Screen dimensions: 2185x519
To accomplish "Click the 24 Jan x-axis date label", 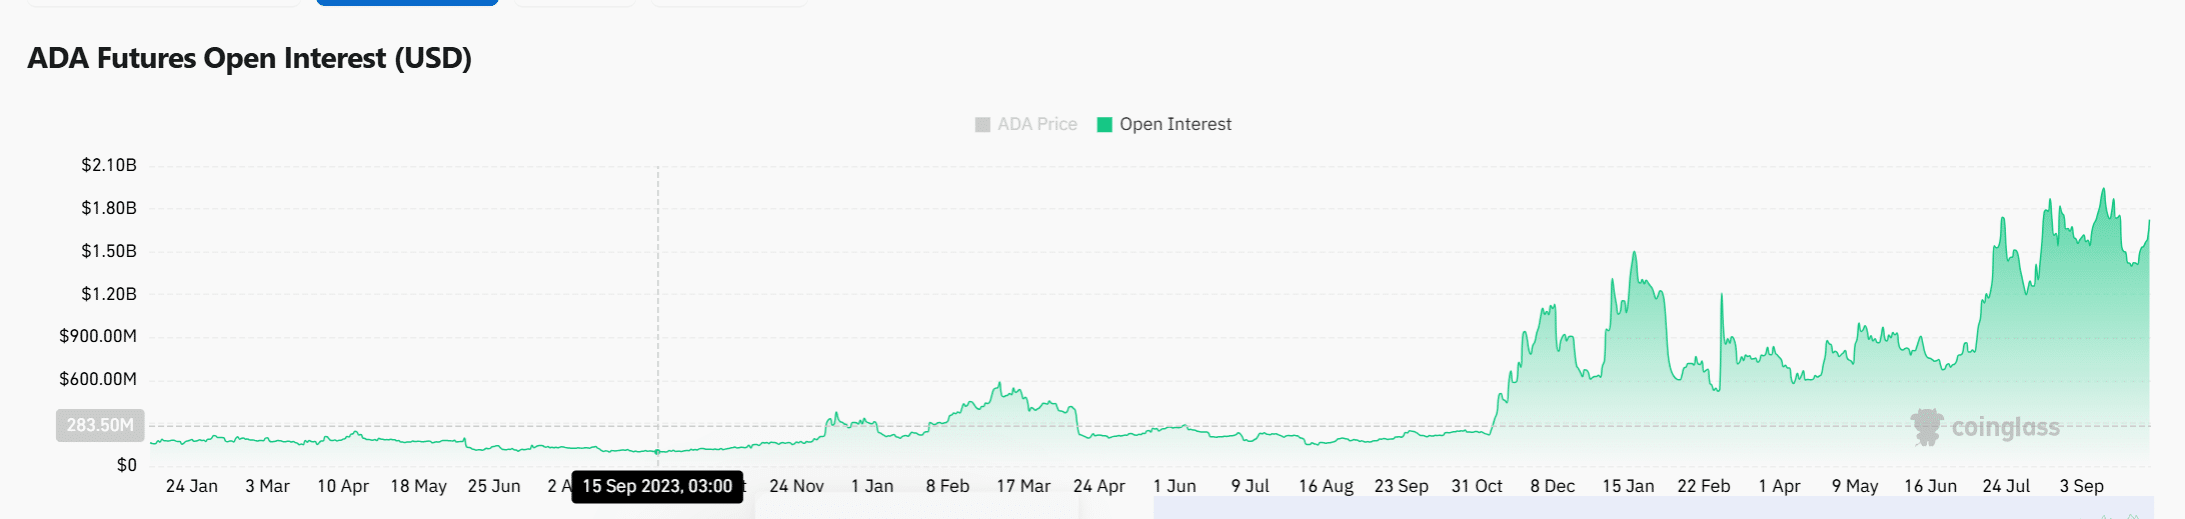I will 191,486.
